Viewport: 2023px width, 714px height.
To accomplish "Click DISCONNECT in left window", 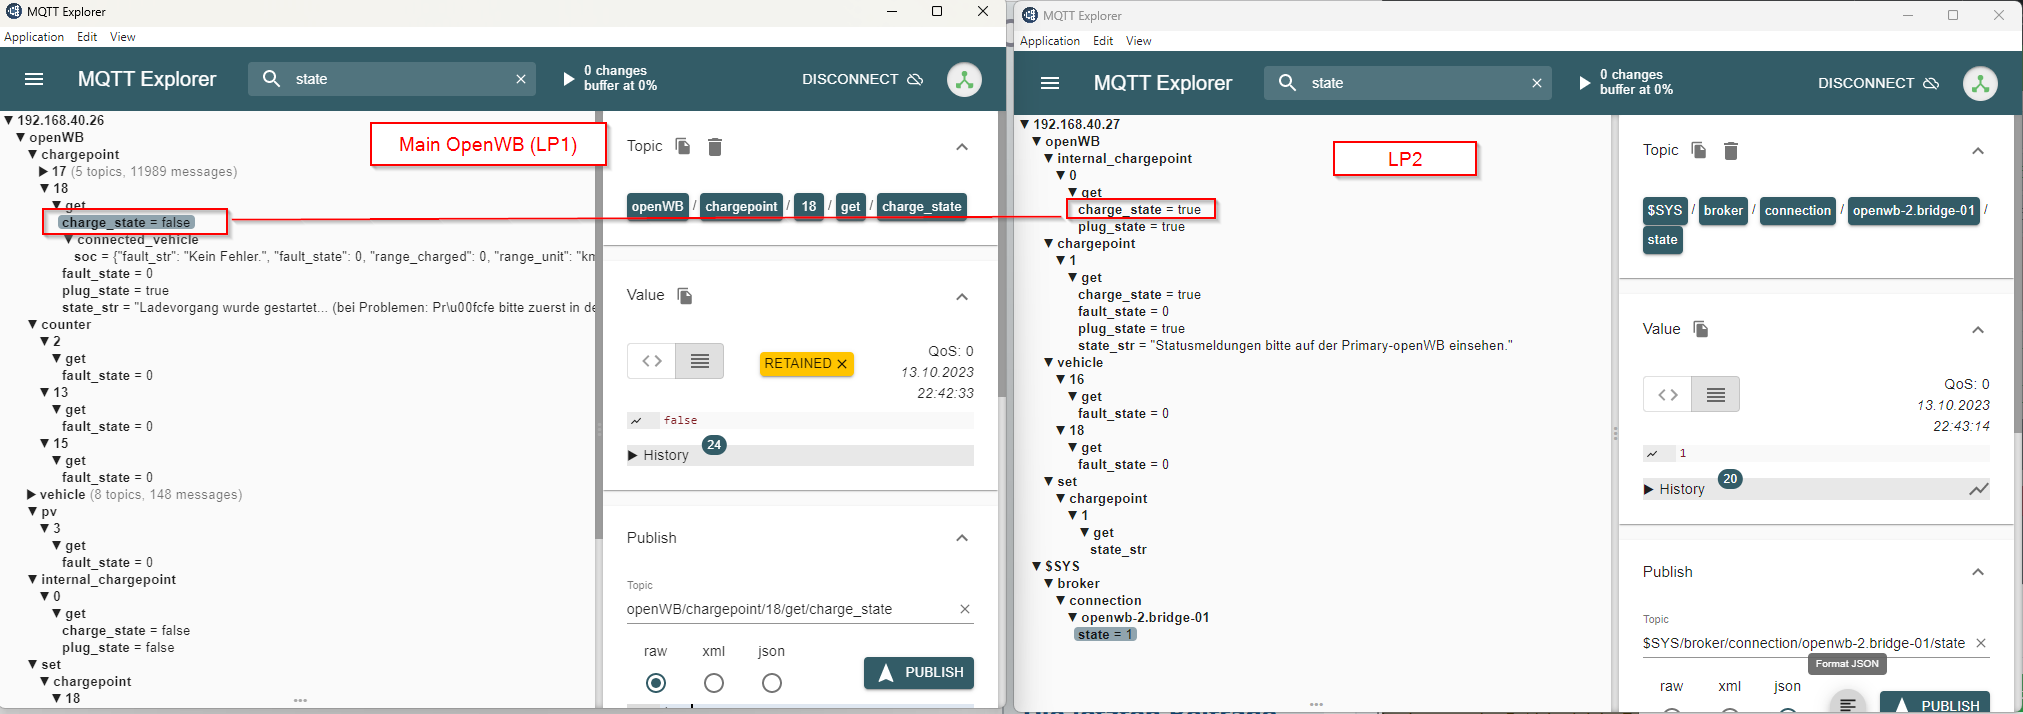I will point(862,79).
